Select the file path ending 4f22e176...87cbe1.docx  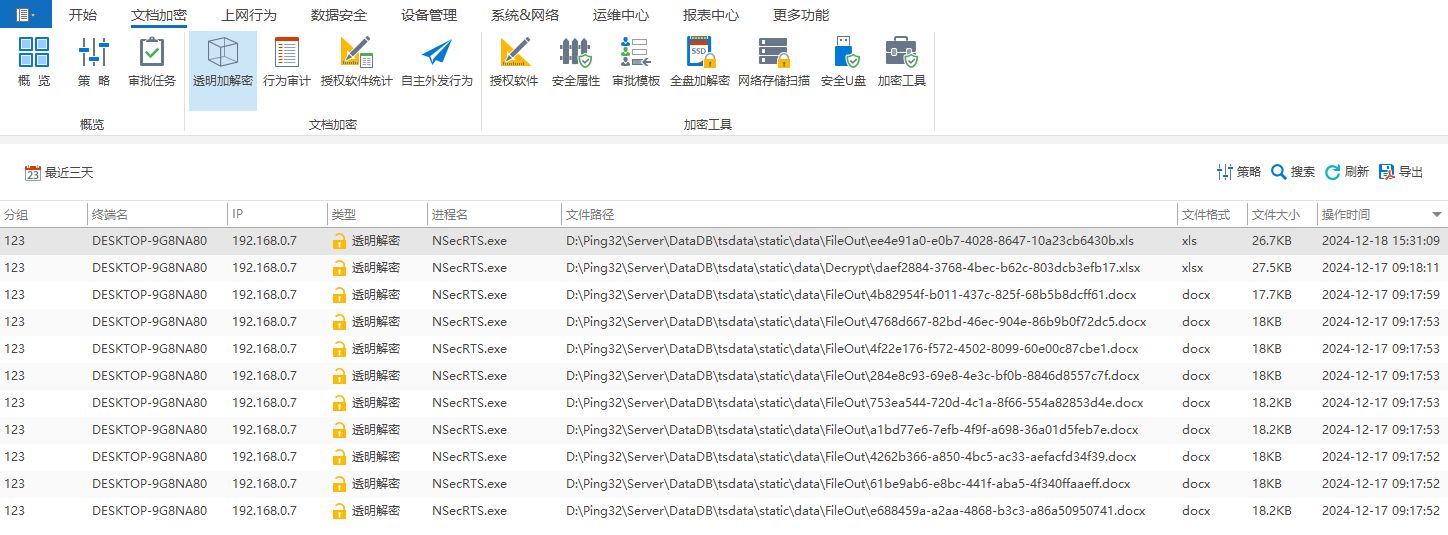point(852,349)
